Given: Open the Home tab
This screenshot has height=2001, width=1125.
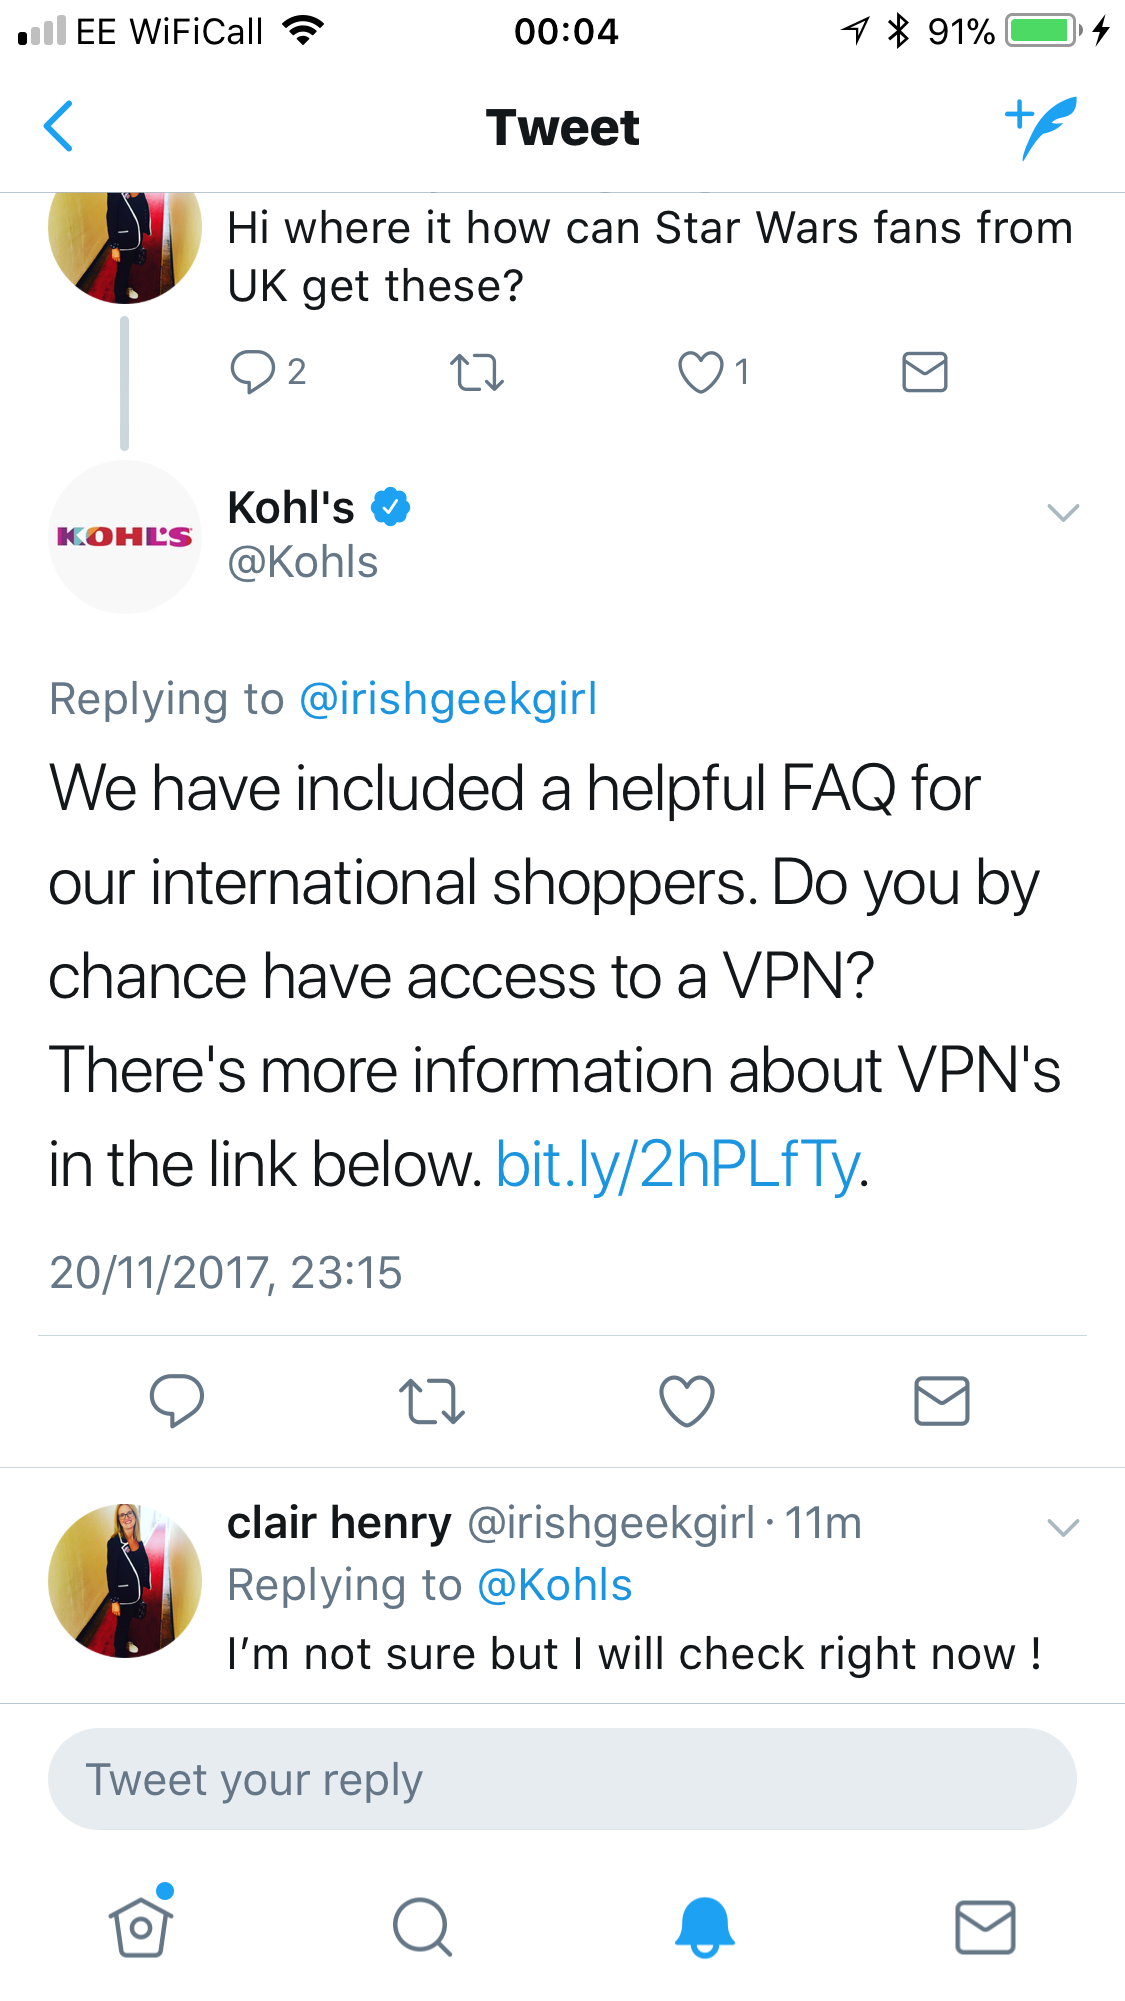Looking at the screenshot, I should [141, 1926].
